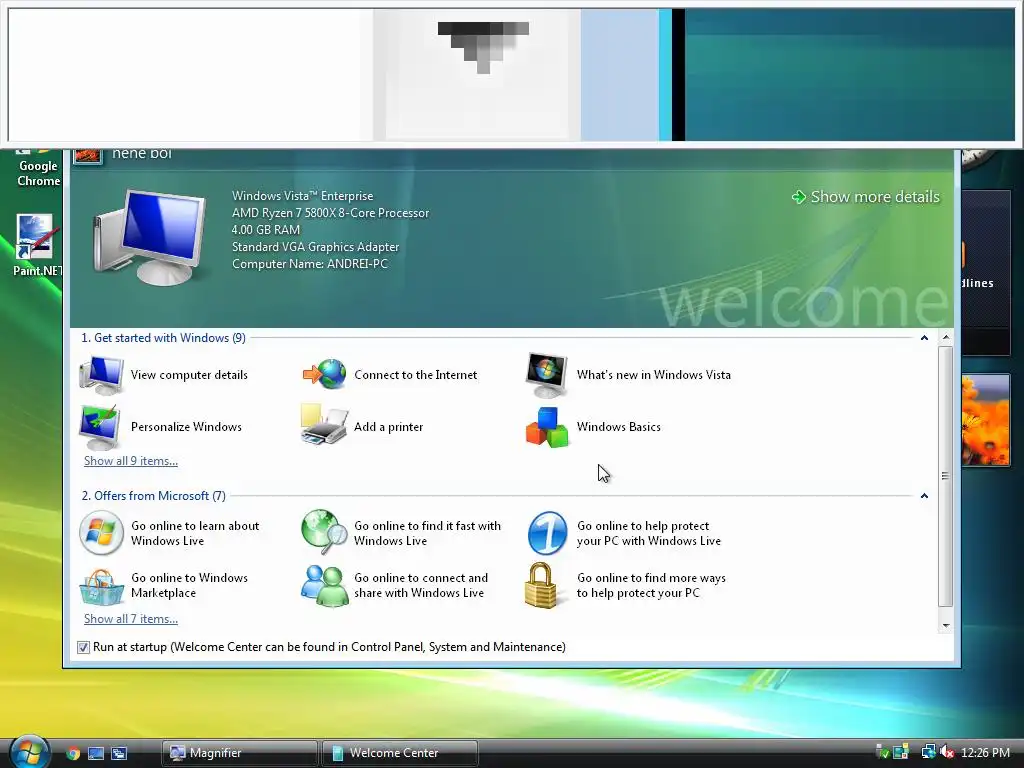Click the Personalize Windows monitor icon
This screenshot has height=768, width=1024.
click(100, 426)
